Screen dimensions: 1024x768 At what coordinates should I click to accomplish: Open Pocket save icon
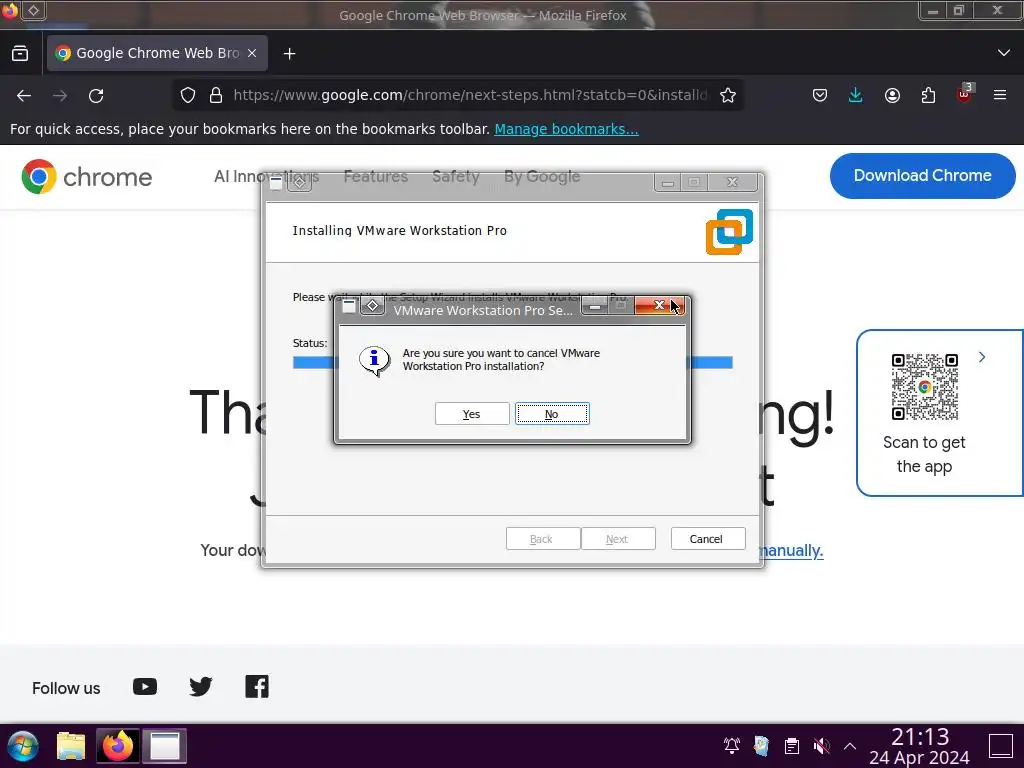(x=820, y=95)
